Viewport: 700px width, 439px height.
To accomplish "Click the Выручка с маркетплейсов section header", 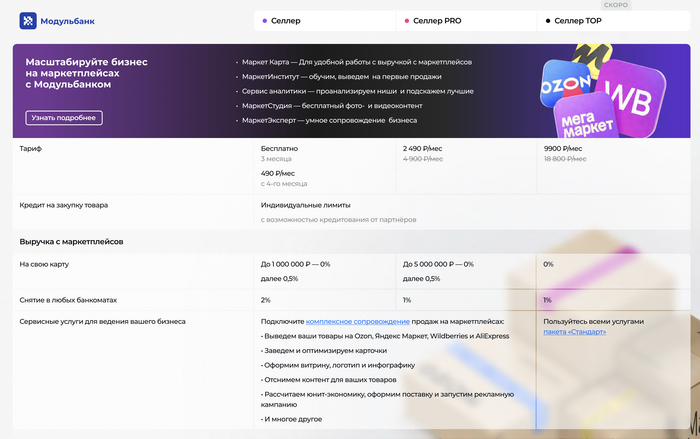I will point(71,242).
